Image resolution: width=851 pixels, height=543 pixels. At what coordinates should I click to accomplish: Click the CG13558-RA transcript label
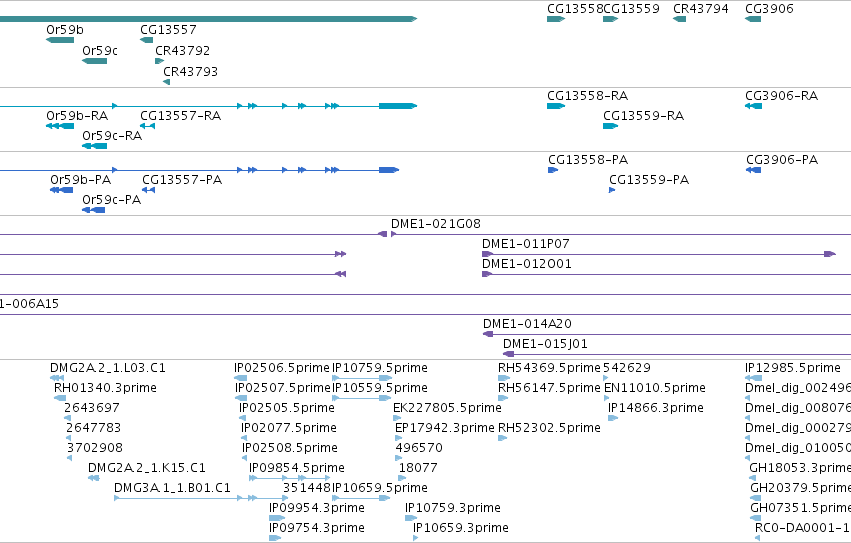click(x=587, y=96)
